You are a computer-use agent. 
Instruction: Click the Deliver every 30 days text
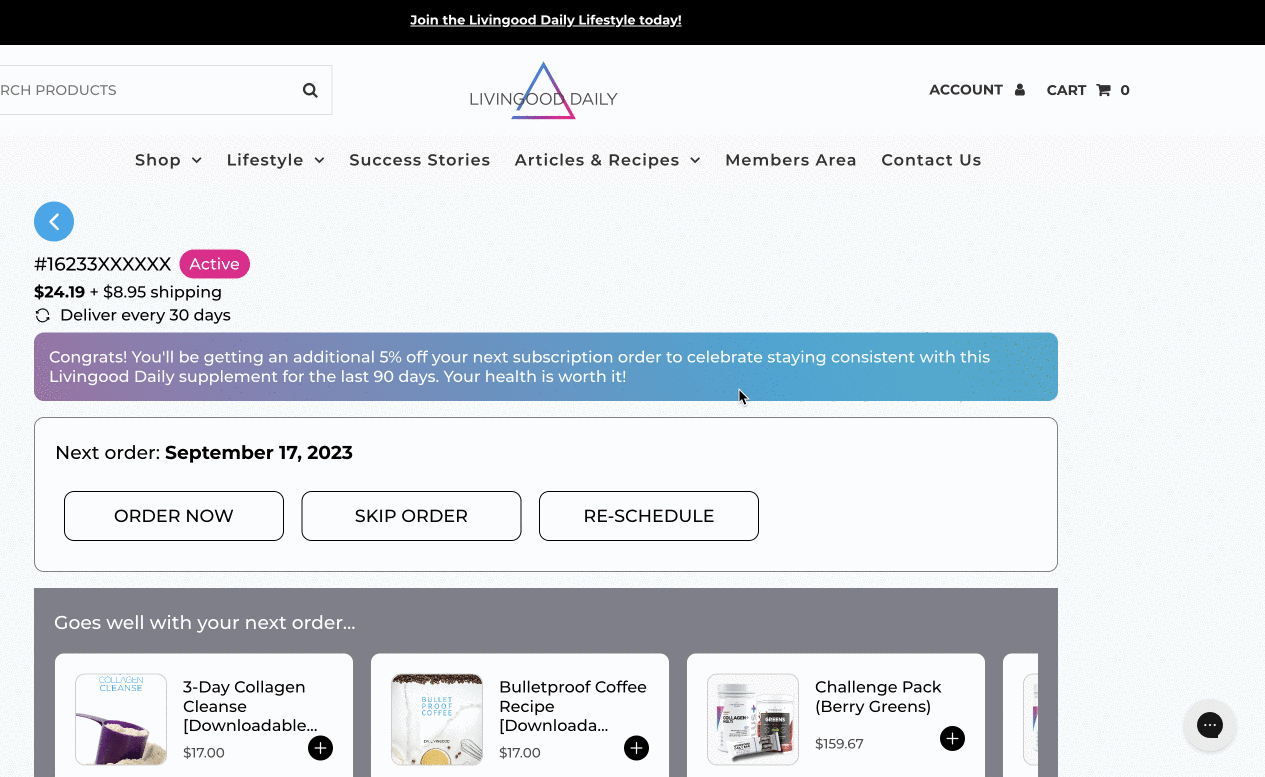tap(145, 316)
